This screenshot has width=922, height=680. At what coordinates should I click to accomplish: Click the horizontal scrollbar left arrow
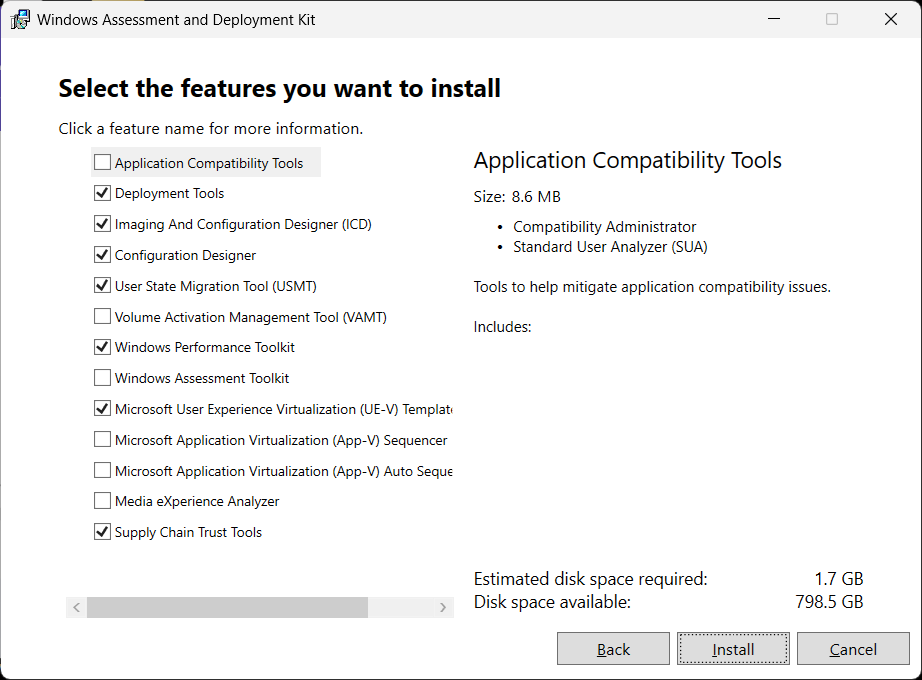click(76, 608)
